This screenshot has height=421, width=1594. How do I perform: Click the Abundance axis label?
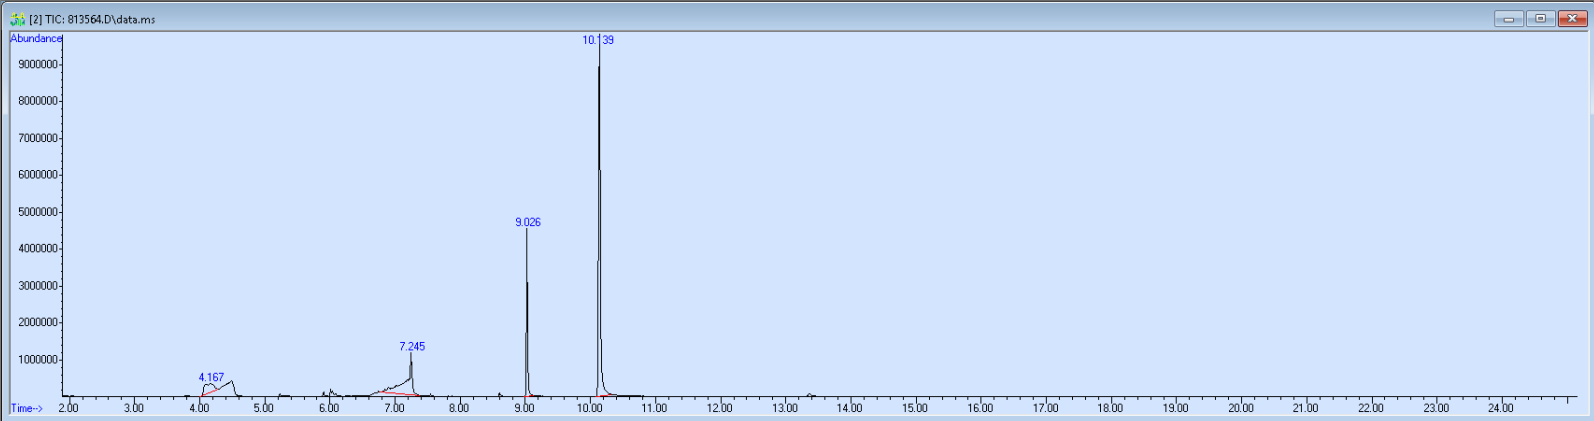click(x=36, y=38)
